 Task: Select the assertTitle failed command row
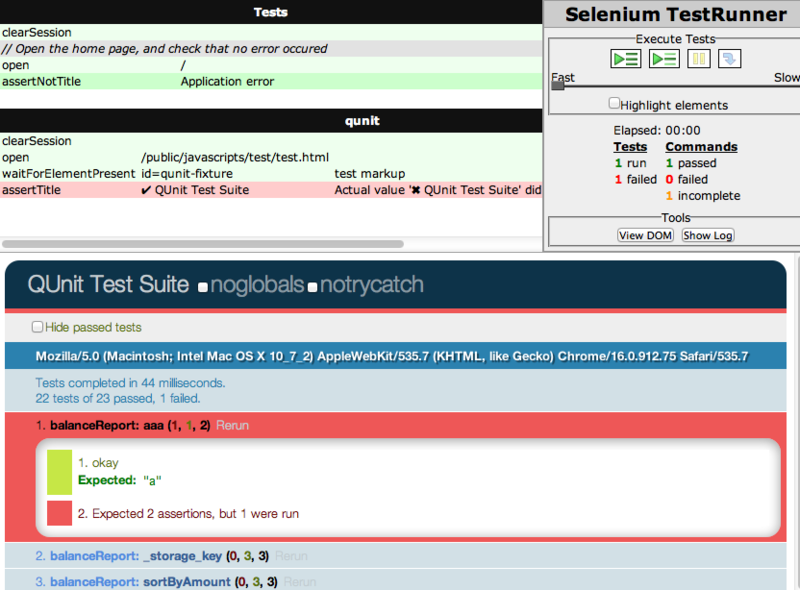271,190
